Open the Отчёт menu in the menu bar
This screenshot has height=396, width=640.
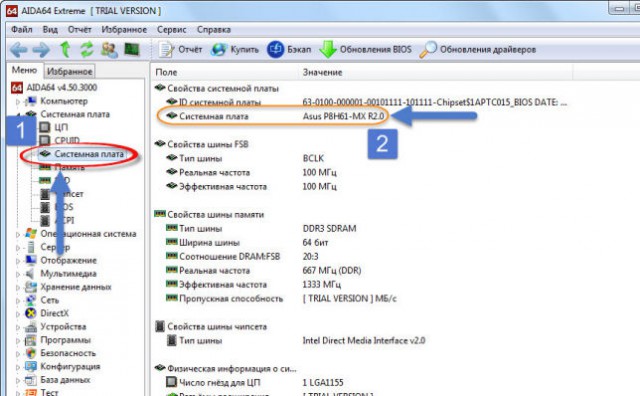80,30
